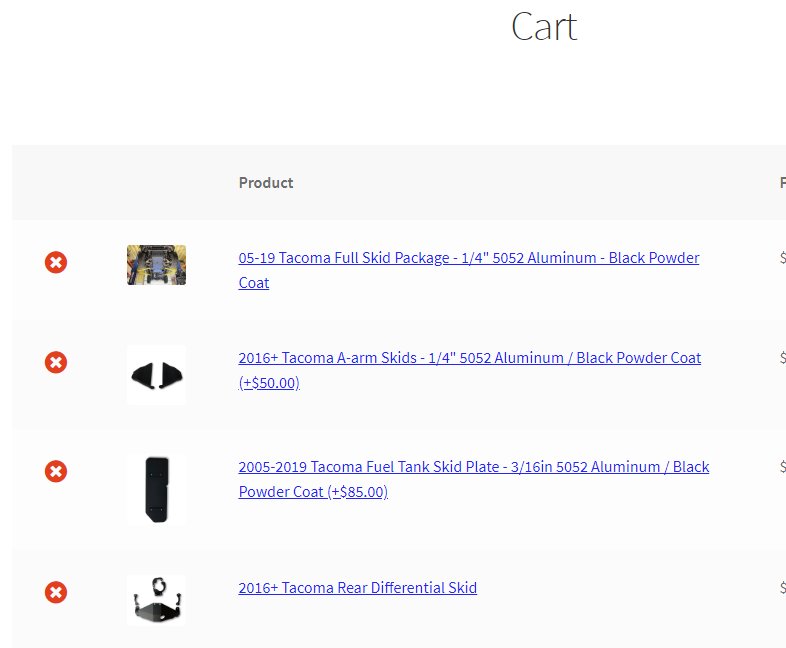Open the Fuel Tank Skid Plate thumbnail
Image resolution: width=786 pixels, height=648 pixels.
(156, 490)
